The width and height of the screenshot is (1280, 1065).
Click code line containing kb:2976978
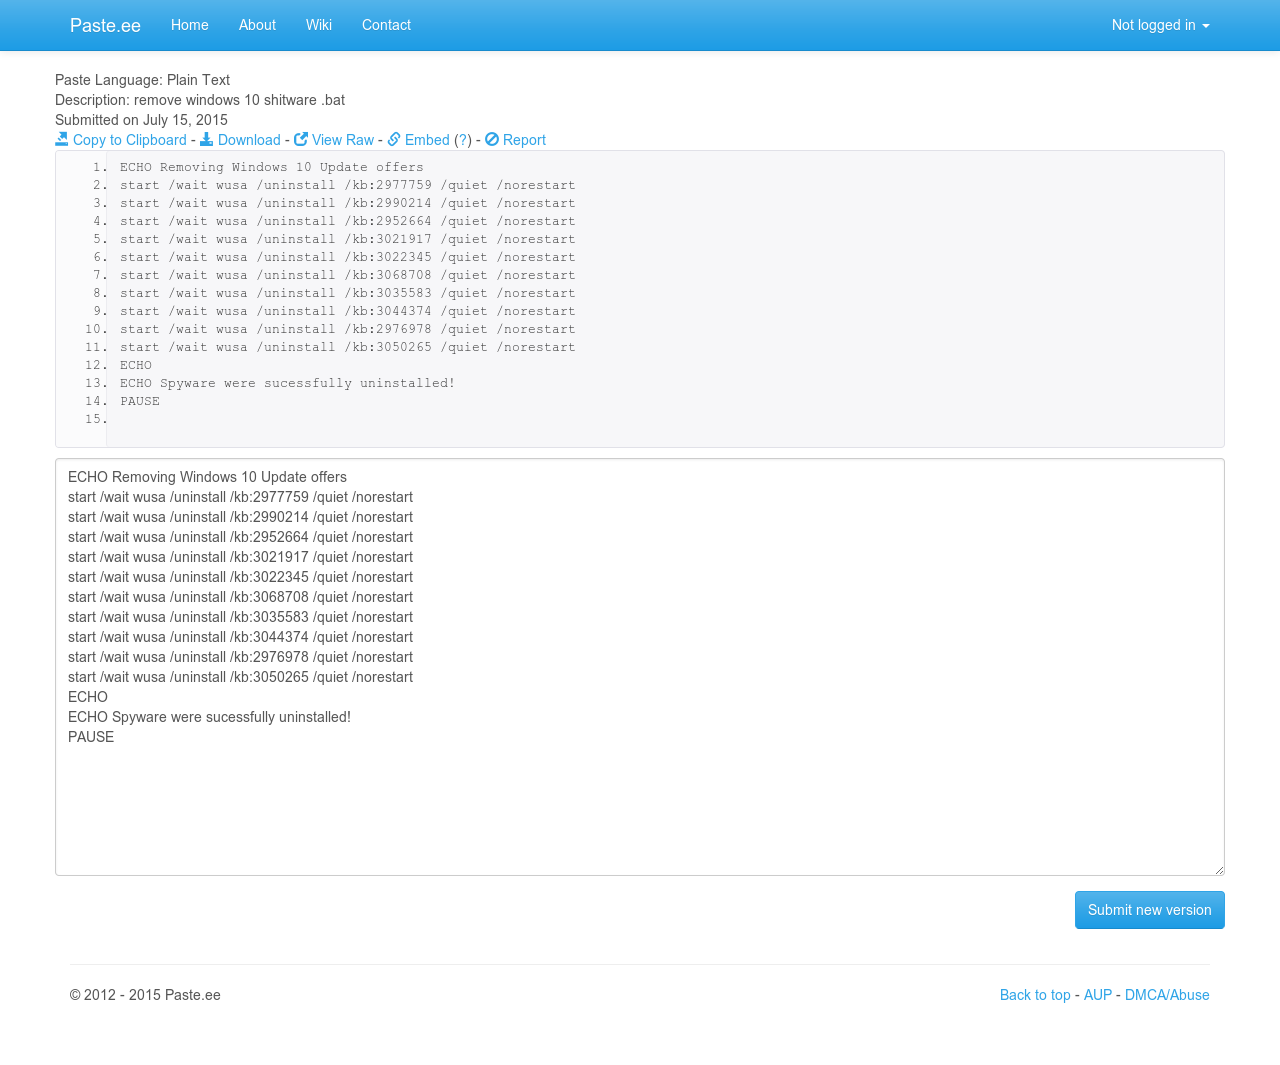click(348, 329)
